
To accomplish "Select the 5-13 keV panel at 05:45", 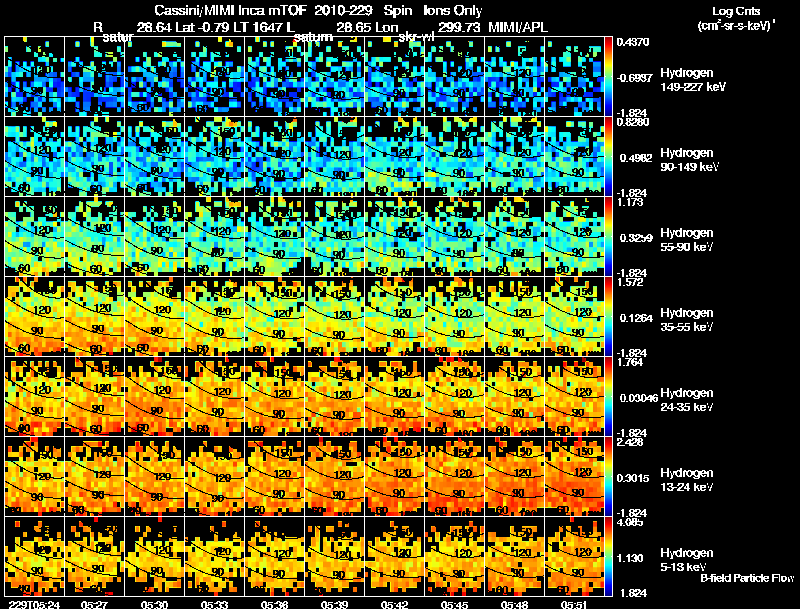I will 455,557.
